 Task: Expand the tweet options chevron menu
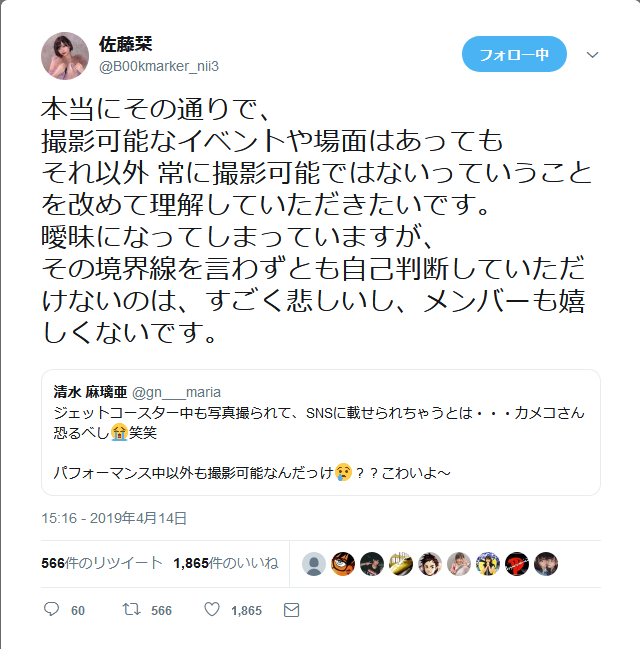[x=593, y=55]
